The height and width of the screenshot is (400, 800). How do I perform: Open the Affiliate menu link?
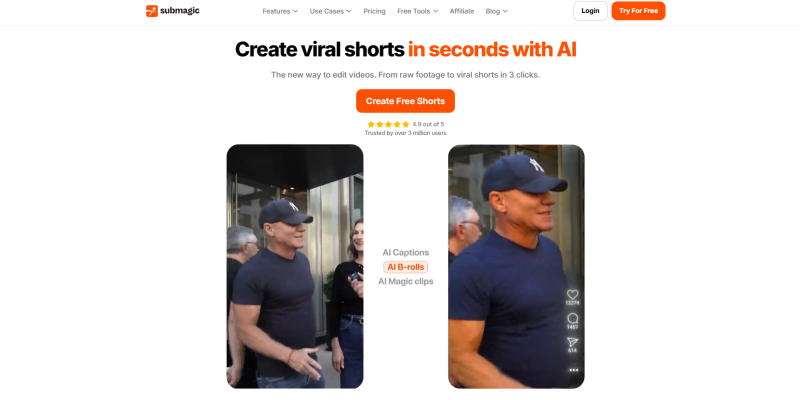[x=462, y=11]
